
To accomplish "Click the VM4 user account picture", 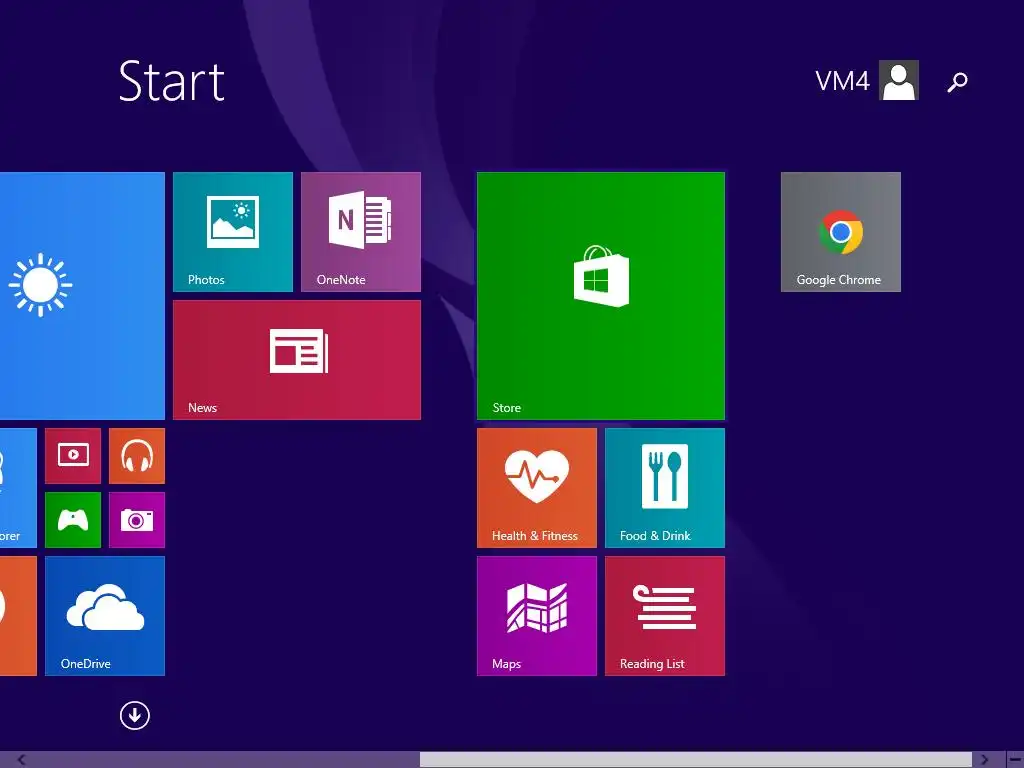I will coord(899,80).
